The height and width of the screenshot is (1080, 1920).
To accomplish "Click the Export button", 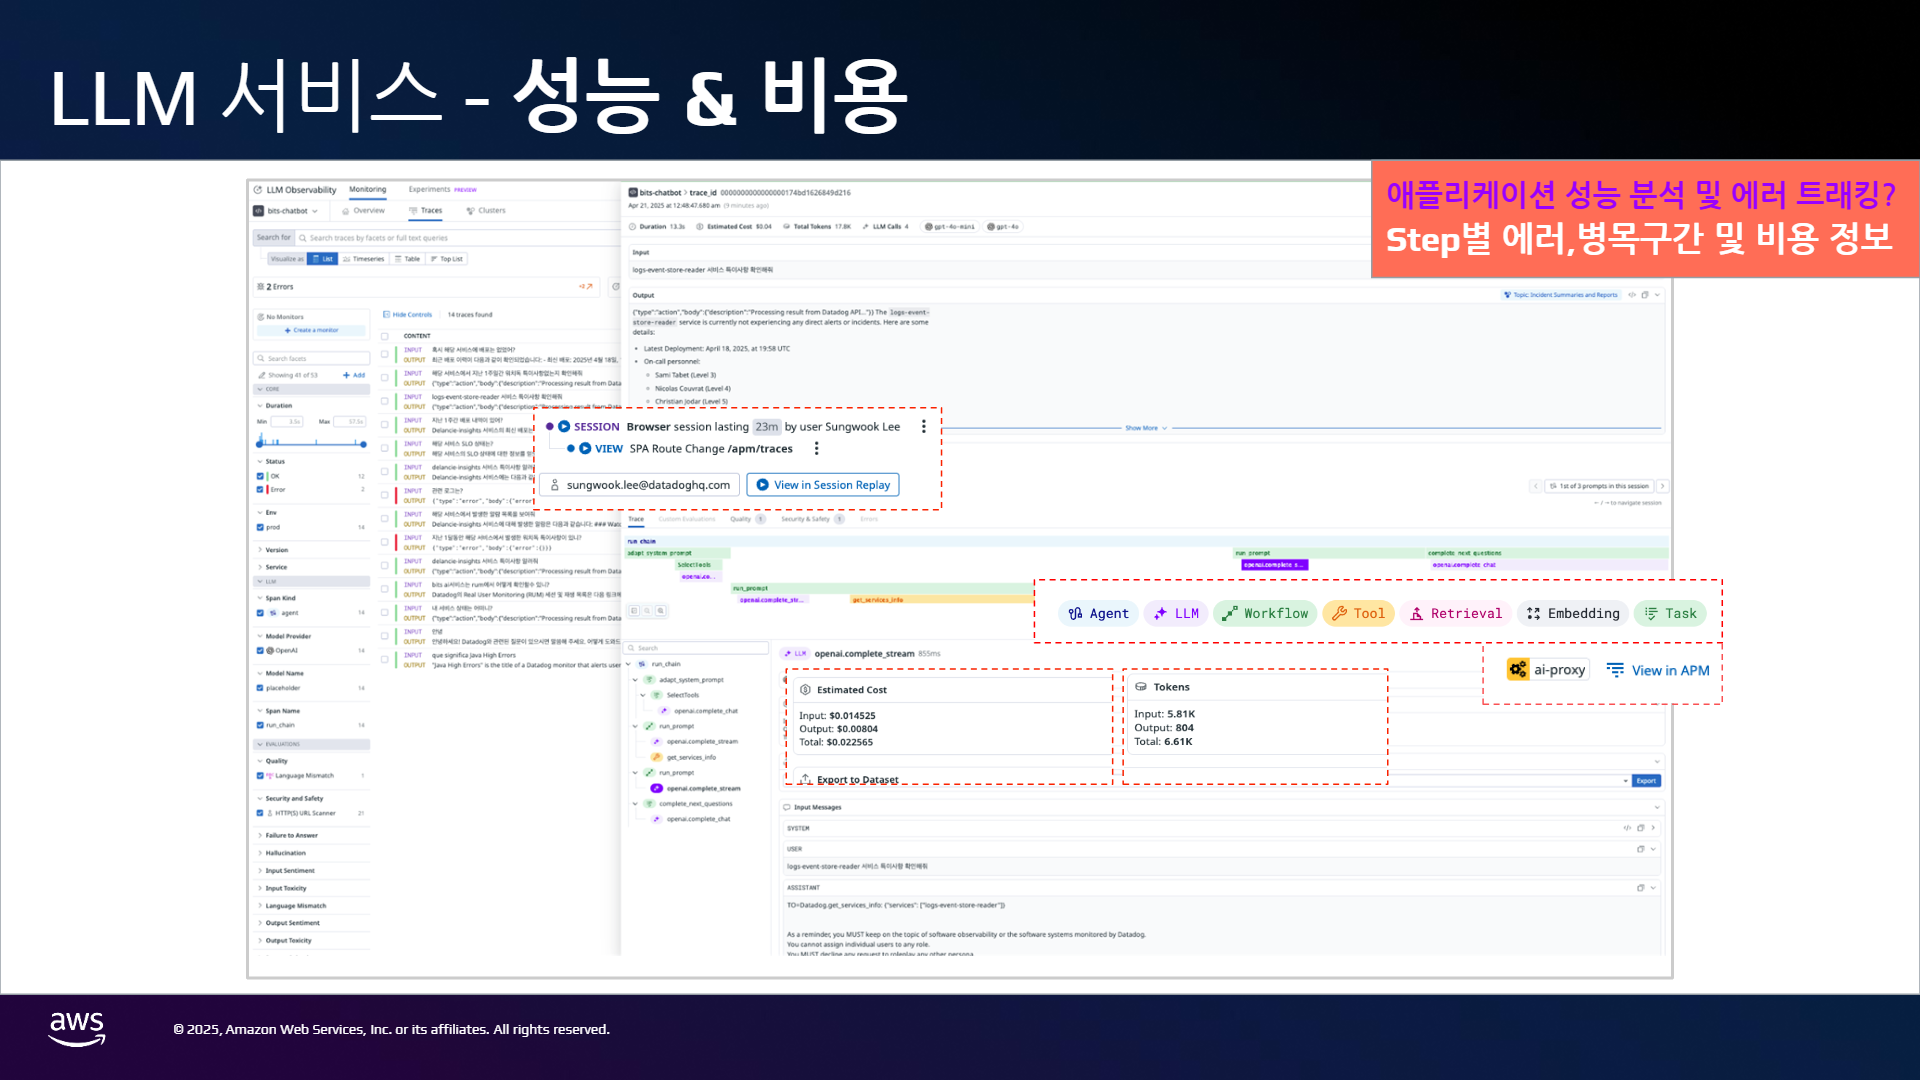I will [x=1646, y=781].
